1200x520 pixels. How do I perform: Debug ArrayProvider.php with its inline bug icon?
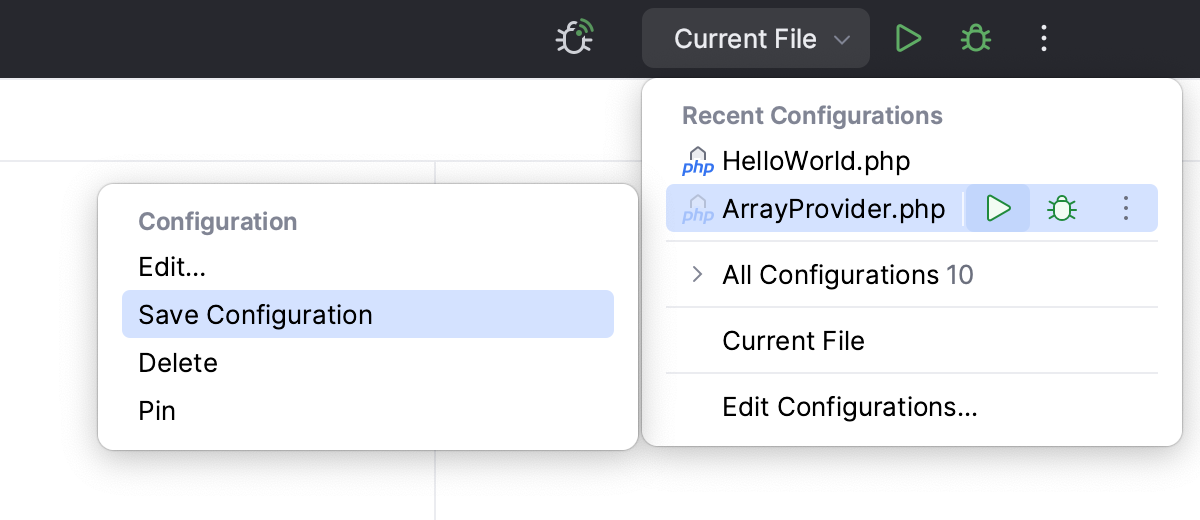pyautogui.click(x=1062, y=208)
